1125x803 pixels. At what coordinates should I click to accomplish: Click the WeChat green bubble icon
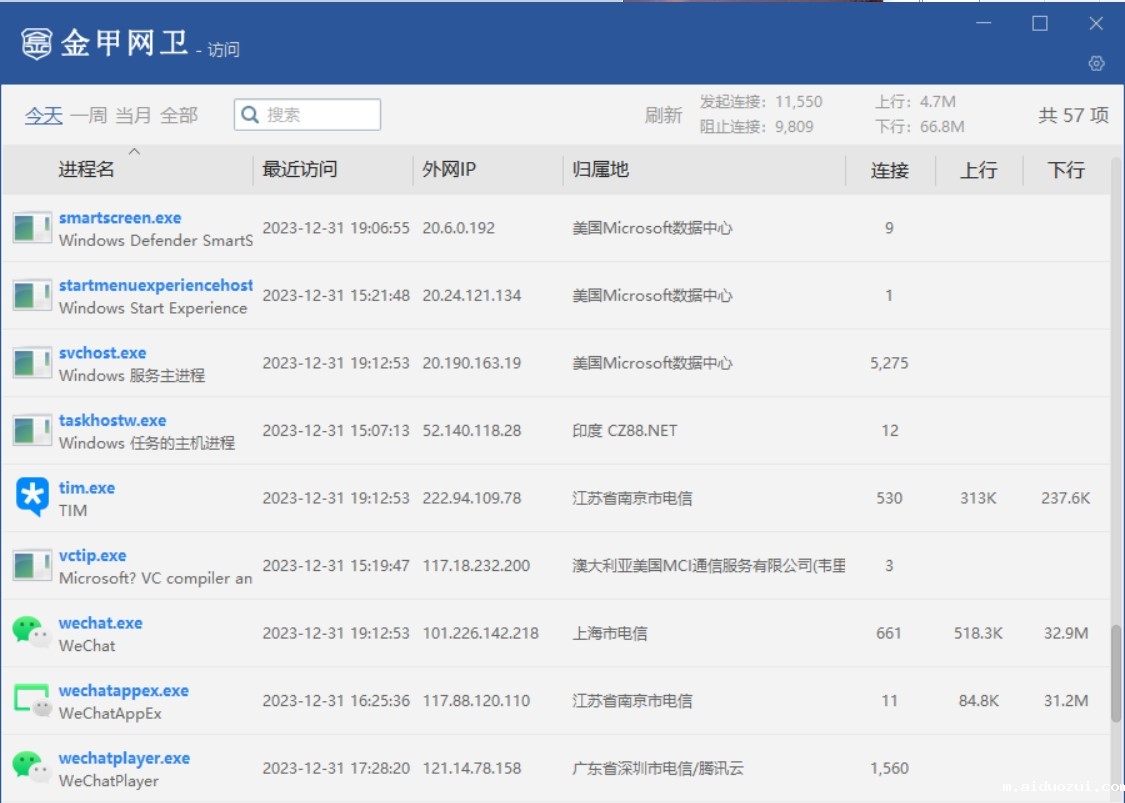[x=31, y=633]
